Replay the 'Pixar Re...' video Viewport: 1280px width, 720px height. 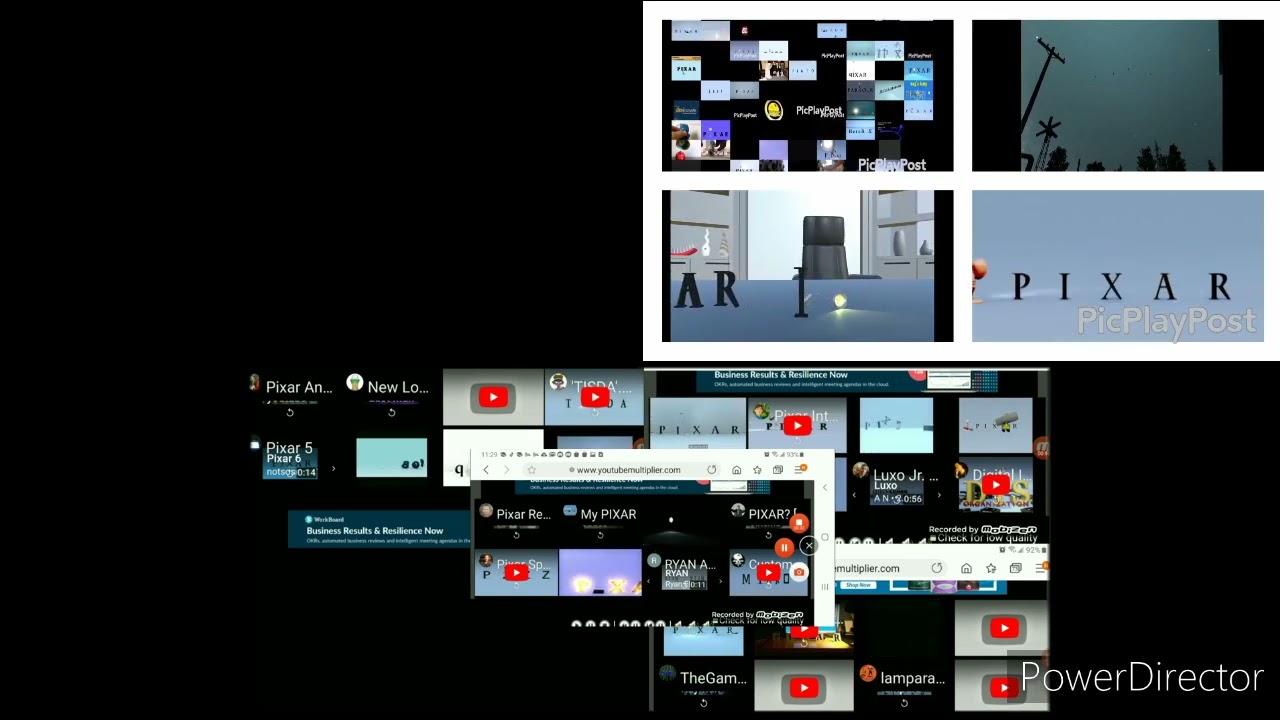(516, 535)
